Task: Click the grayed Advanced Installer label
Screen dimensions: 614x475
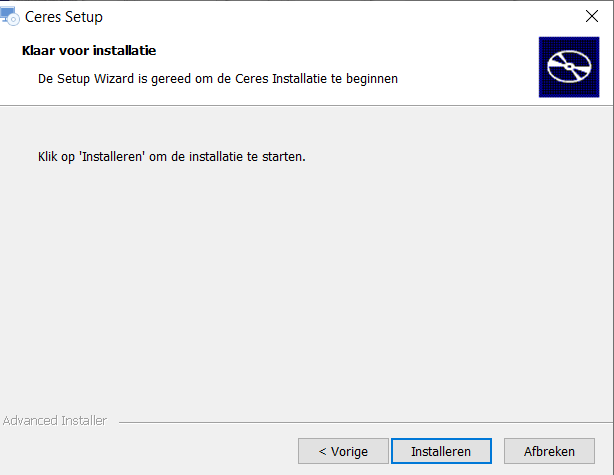Action: (x=55, y=421)
